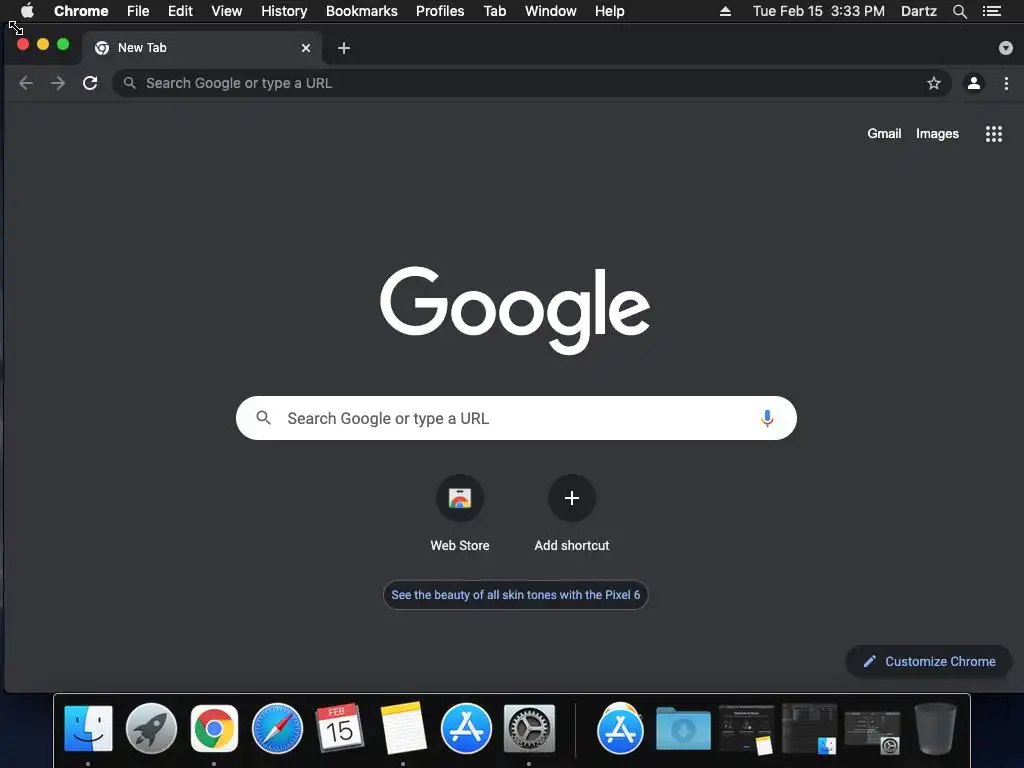Screen dimensions: 1024x768
Task: Open the Edit menu
Action: click(180, 11)
